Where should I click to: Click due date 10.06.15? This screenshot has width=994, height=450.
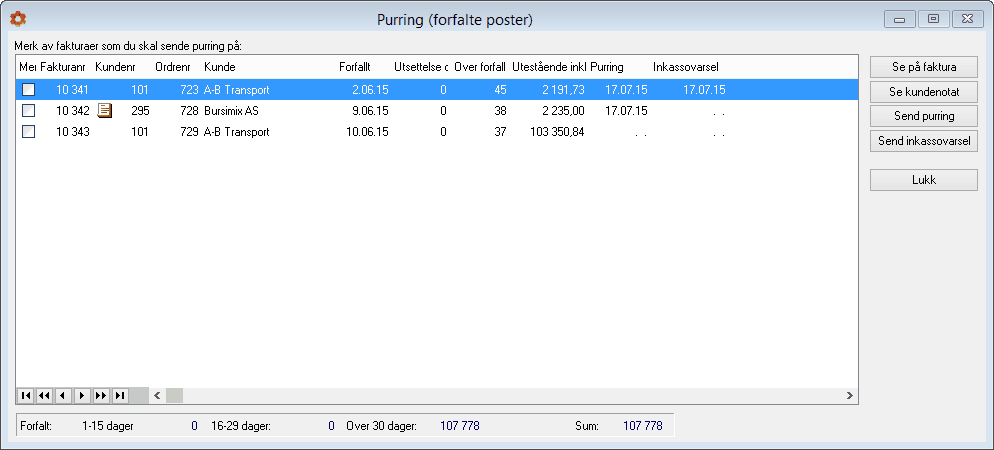point(368,132)
